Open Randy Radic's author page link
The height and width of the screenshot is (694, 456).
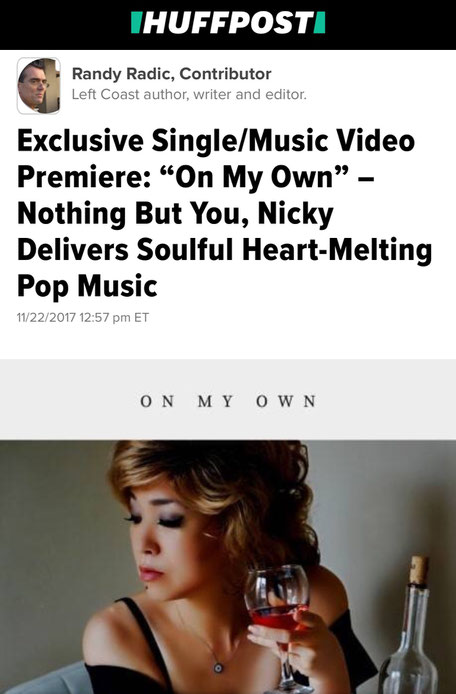pos(122,73)
